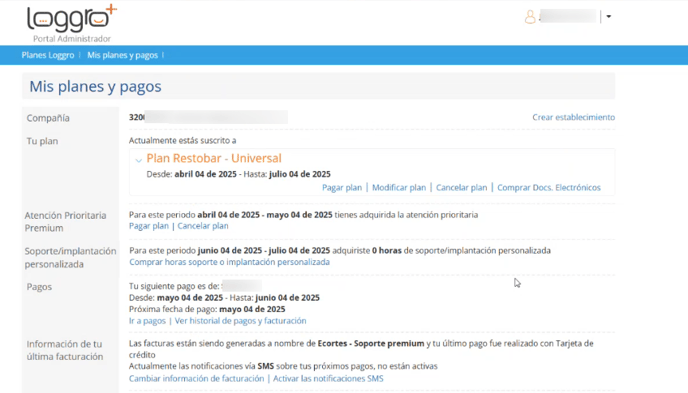
Task: Open Comprar Docs. Electrónicos link
Action: [x=549, y=188]
